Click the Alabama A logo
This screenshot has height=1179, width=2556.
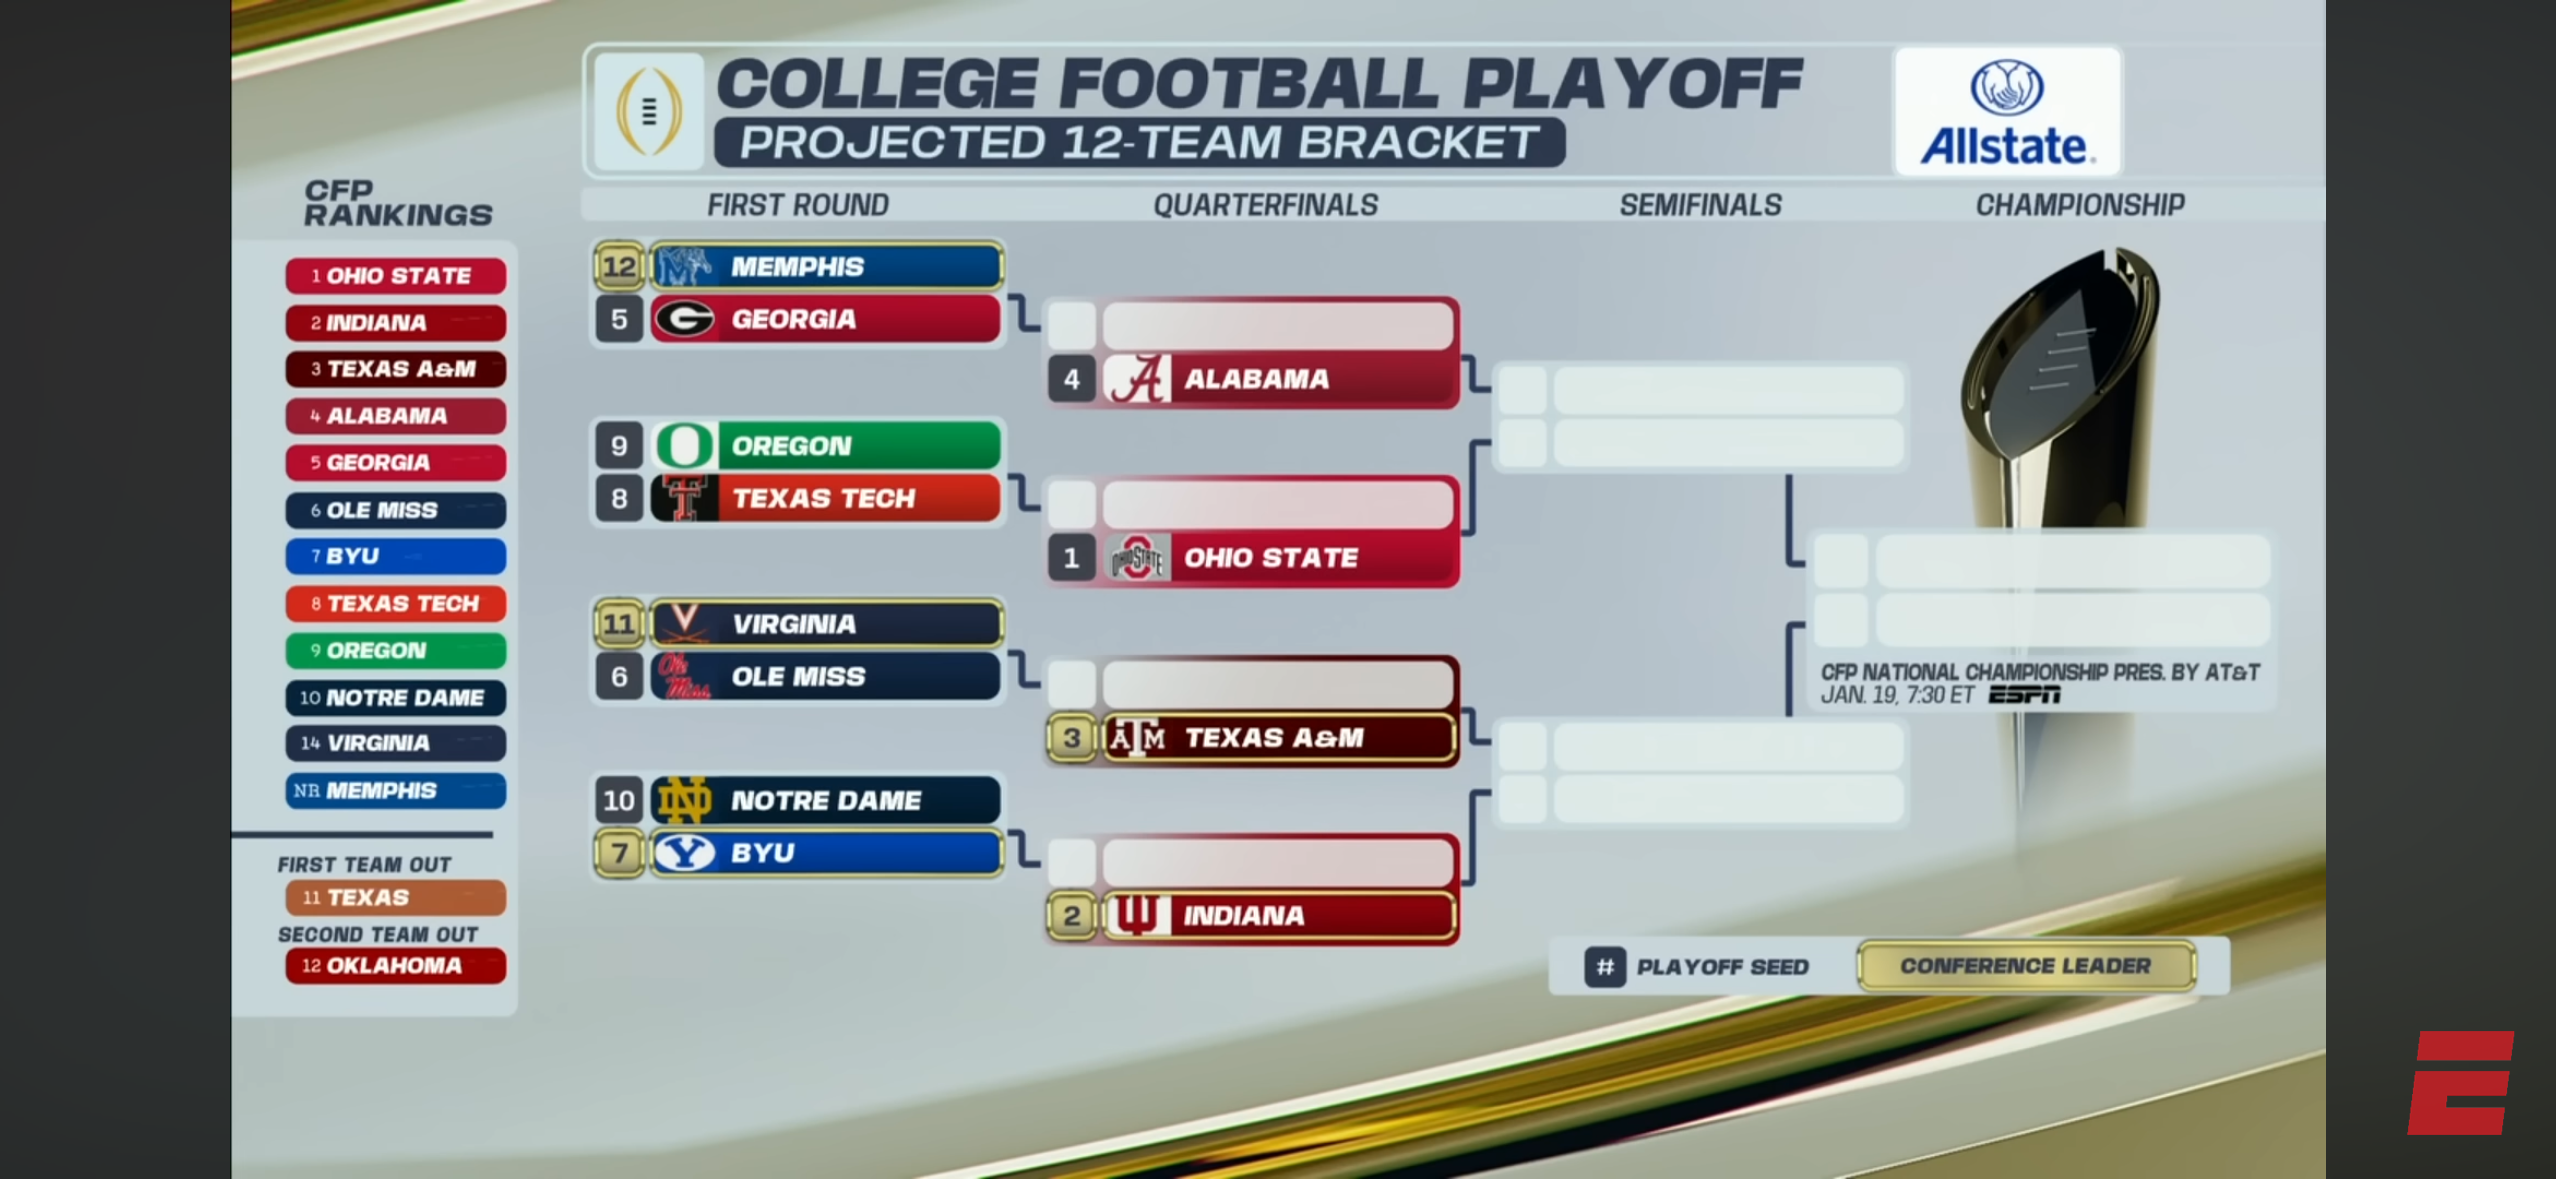[x=1137, y=379]
